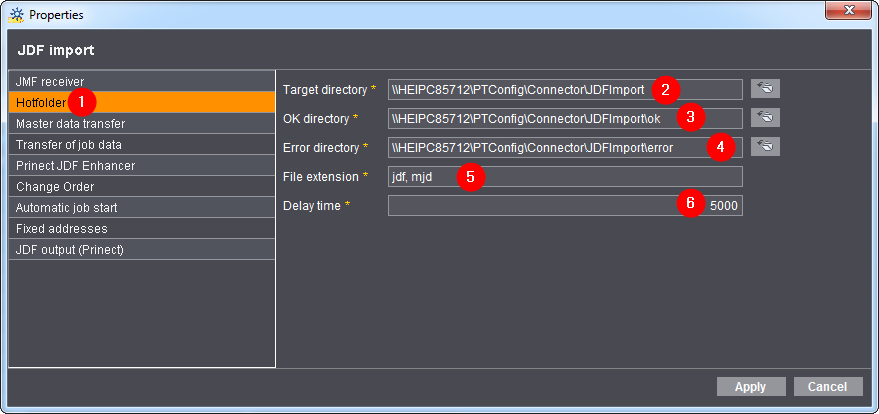This screenshot has height=414, width=879.
Task: Focus the OK directory text field
Action: click(520, 119)
